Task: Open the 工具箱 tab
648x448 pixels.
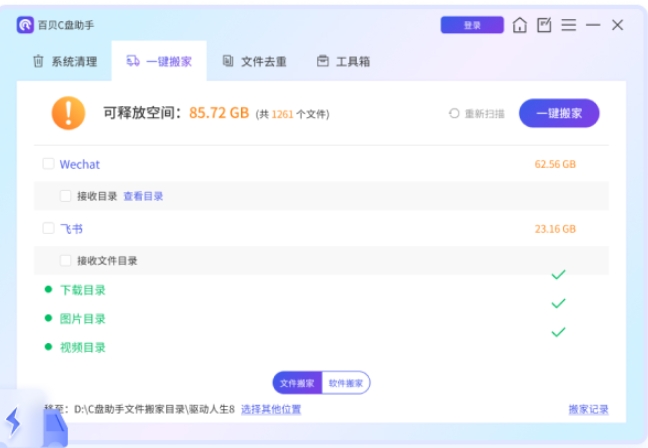Action: (343, 61)
